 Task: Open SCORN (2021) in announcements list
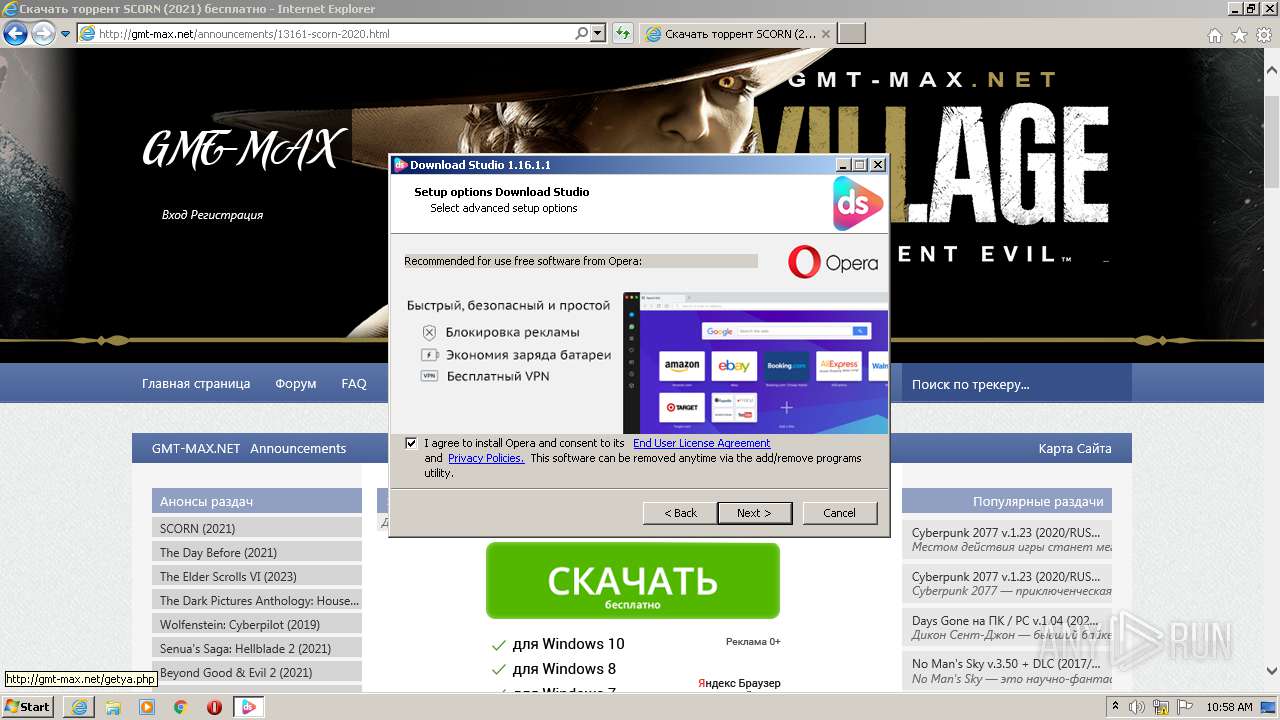(257, 528)
